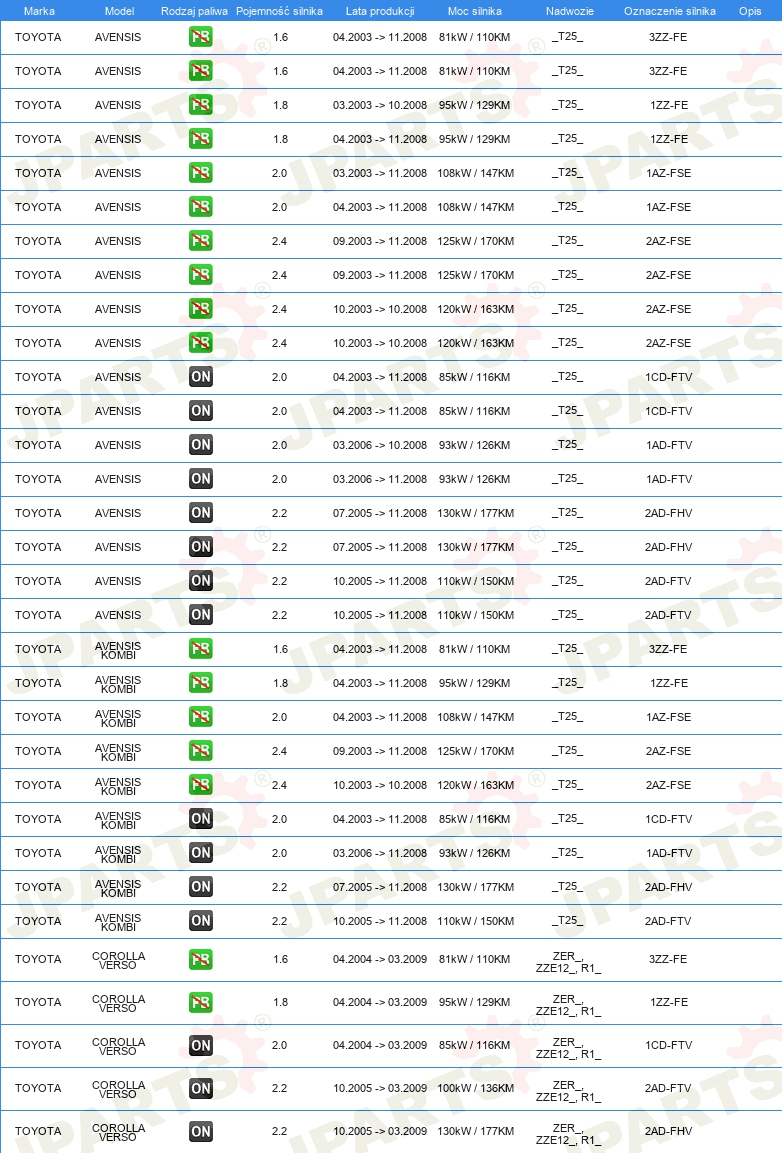Image resolution: width=782 pixels, height=1153 pixels.
Task: Click petrol icon on Avensis Kombi 1.6 row
Action: pos(201,649)
